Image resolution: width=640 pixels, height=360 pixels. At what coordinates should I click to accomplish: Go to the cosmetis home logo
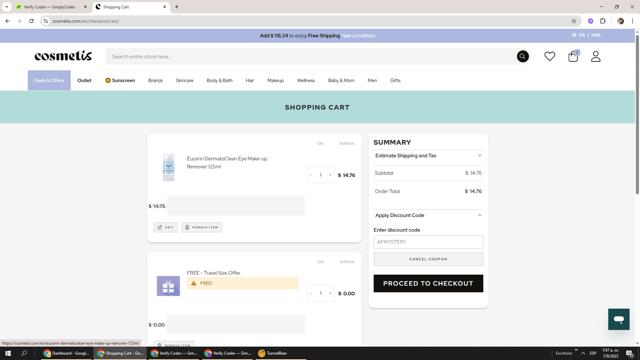coord(63,56)
